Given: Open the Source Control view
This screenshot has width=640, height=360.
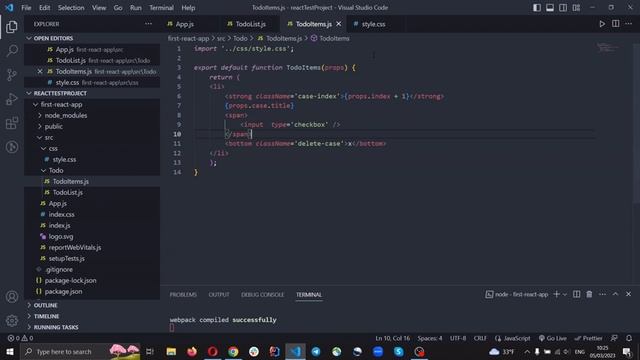Looking at the screenshot, I should [12, 75].
